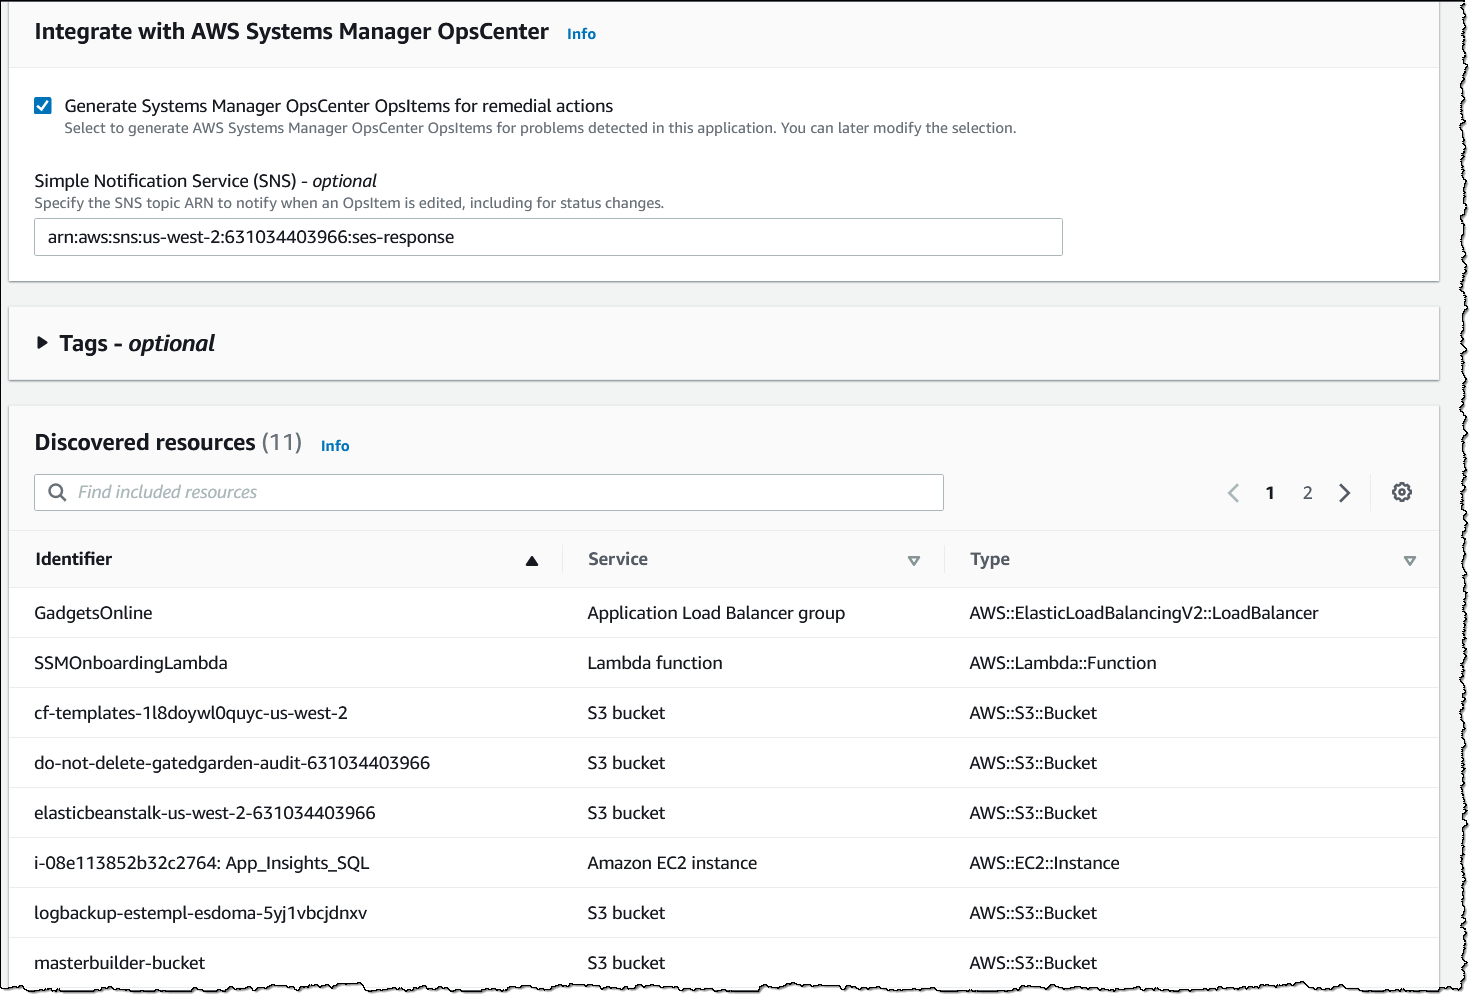Open the Type column sort arrow
Image resolution: width=1473 pixels, height=997 pixels.
(1410, 561)
